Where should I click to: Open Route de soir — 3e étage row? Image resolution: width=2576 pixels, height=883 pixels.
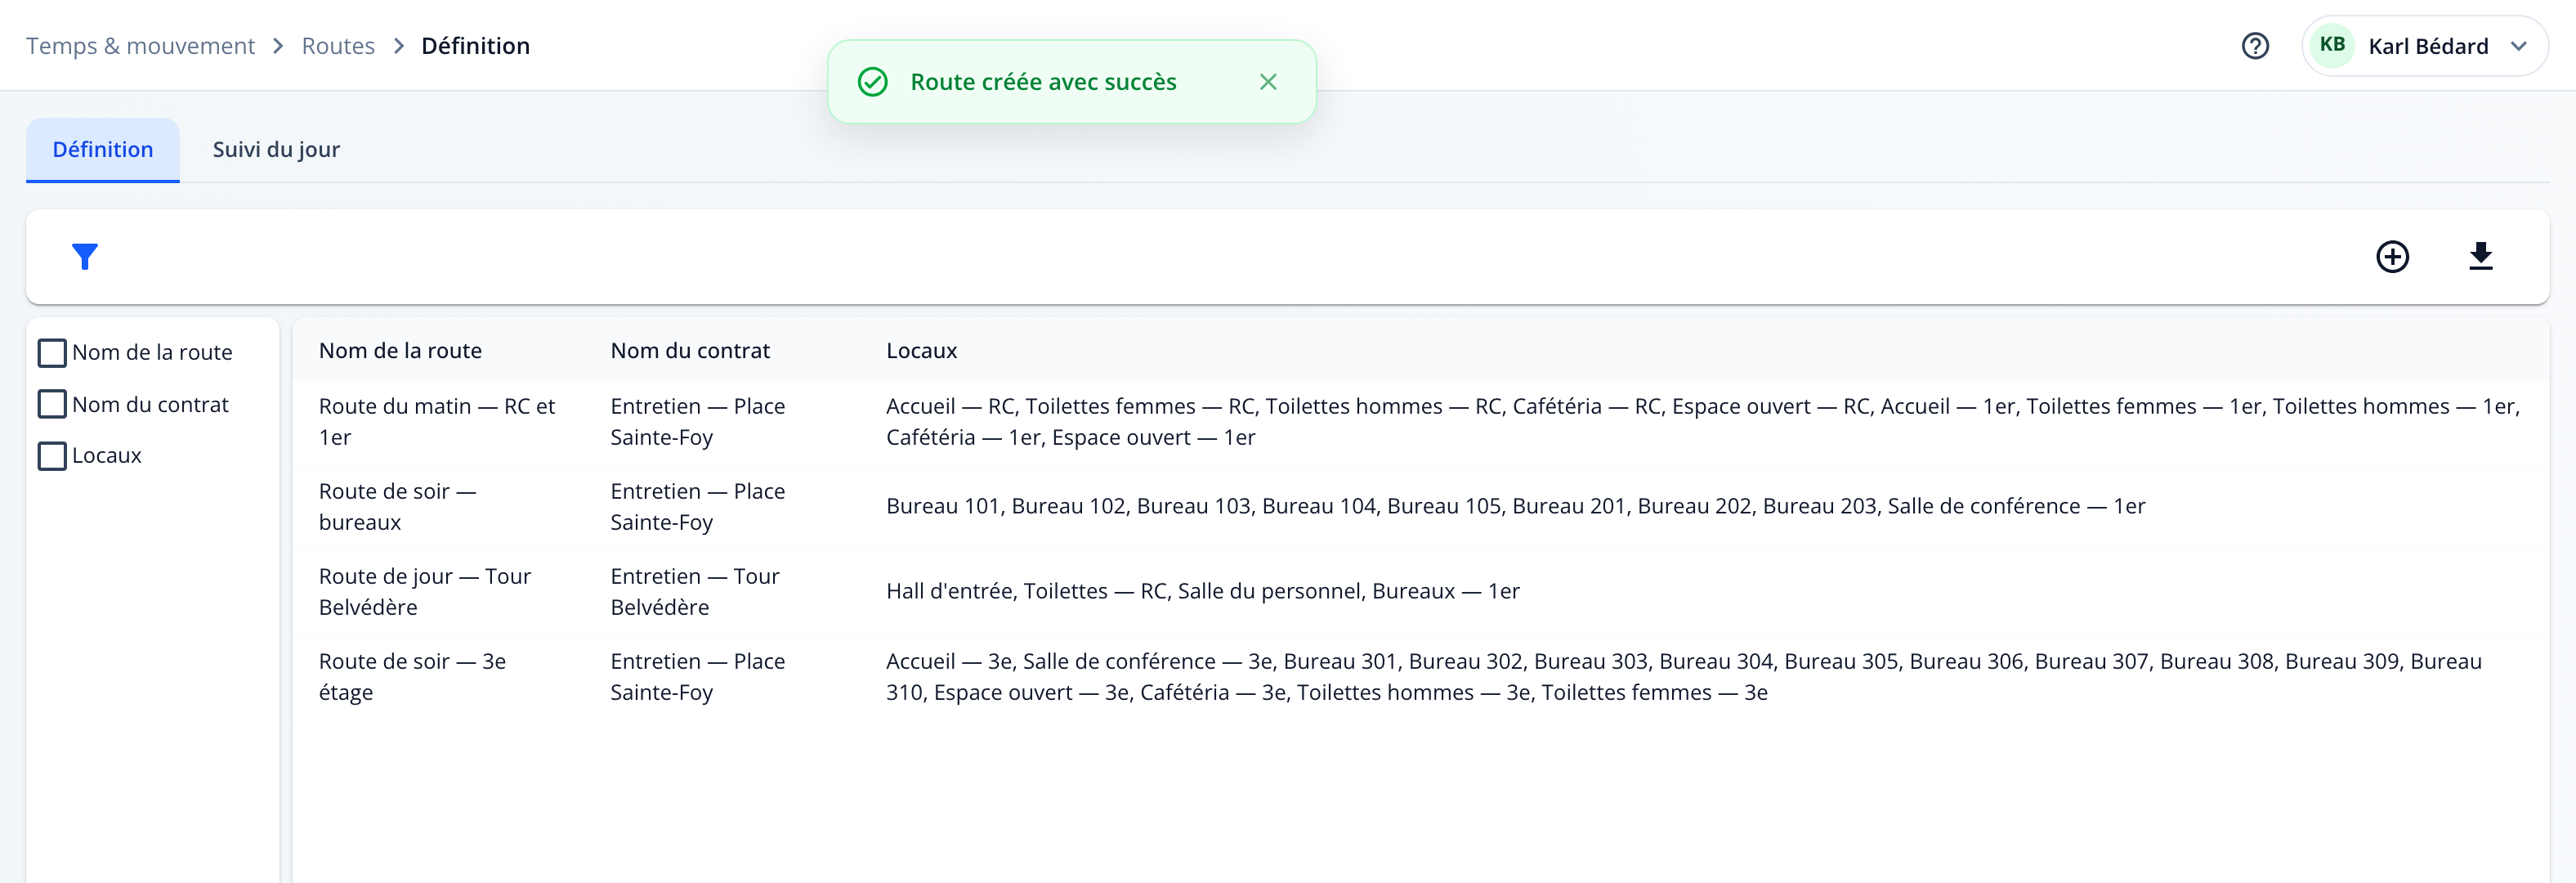1420,677
